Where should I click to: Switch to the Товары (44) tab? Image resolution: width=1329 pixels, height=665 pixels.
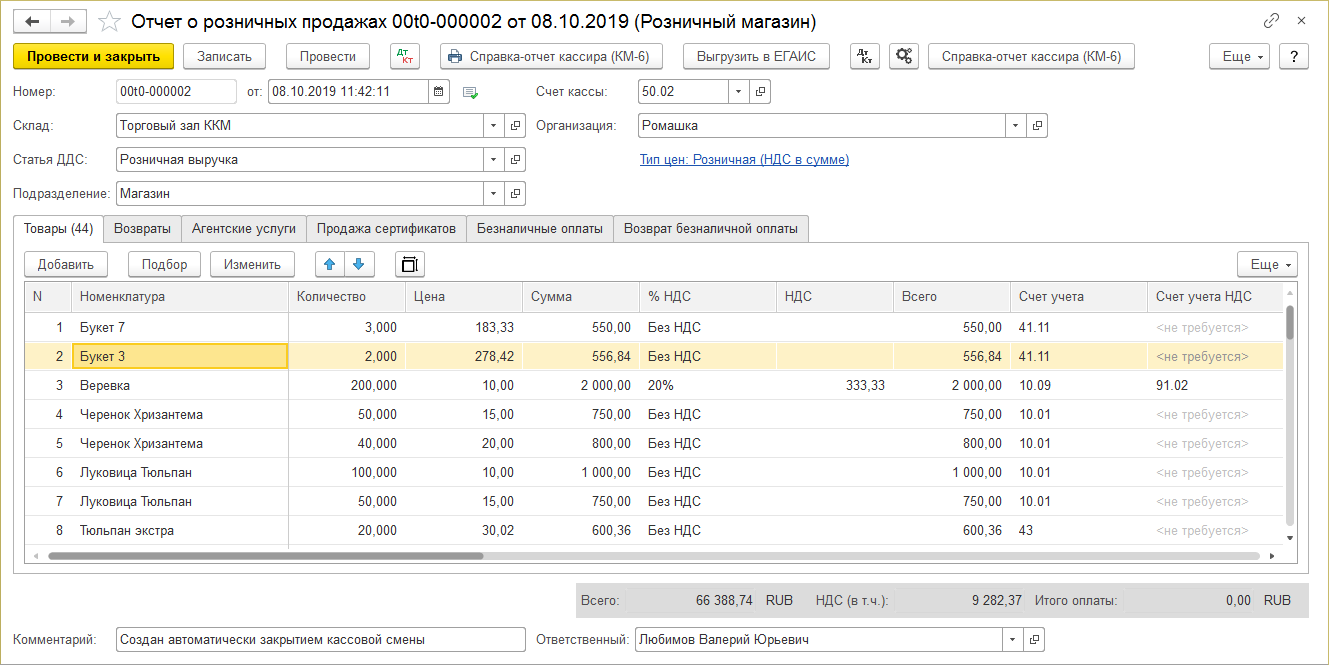tap(58, 229)
